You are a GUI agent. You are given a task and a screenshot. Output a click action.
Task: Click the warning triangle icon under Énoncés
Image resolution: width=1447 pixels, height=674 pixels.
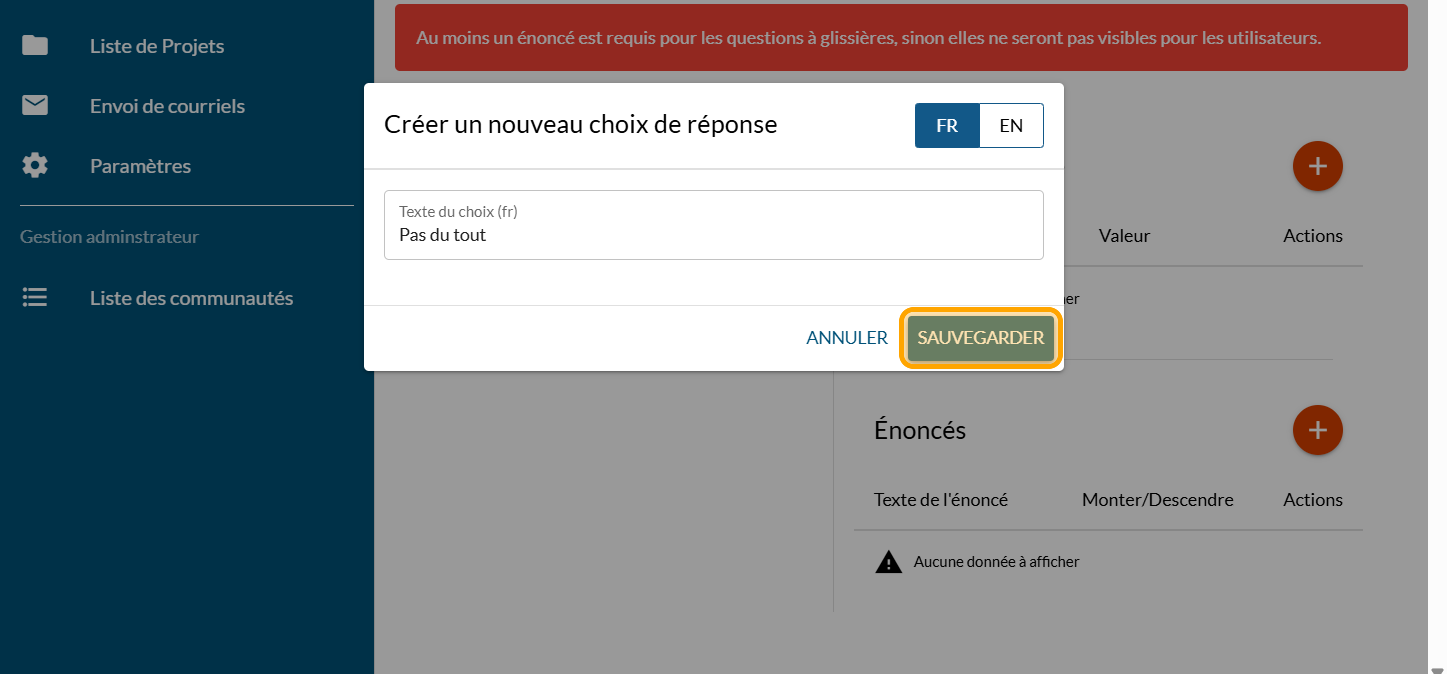tap(888, 562)
